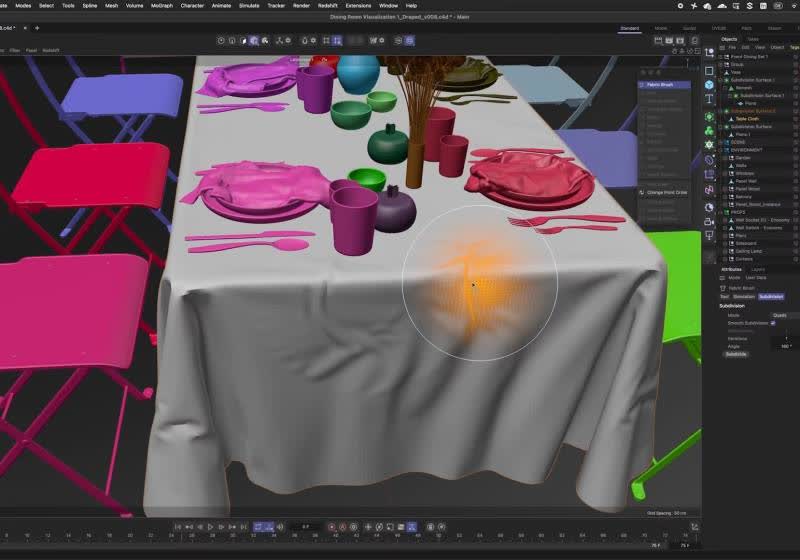Open the Modes menu
This screenshot has width=800, height=560.
pos(23,6)
